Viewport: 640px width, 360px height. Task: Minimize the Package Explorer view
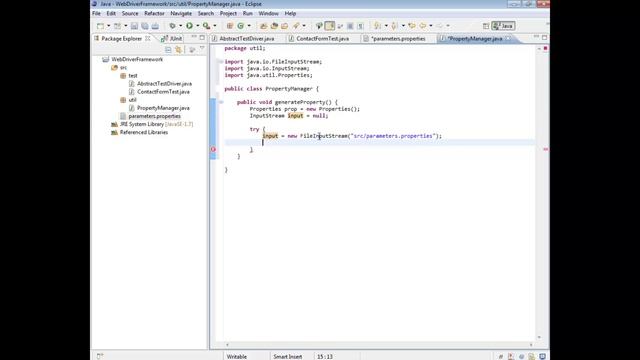pyautogui.click(x=194, y=37)
